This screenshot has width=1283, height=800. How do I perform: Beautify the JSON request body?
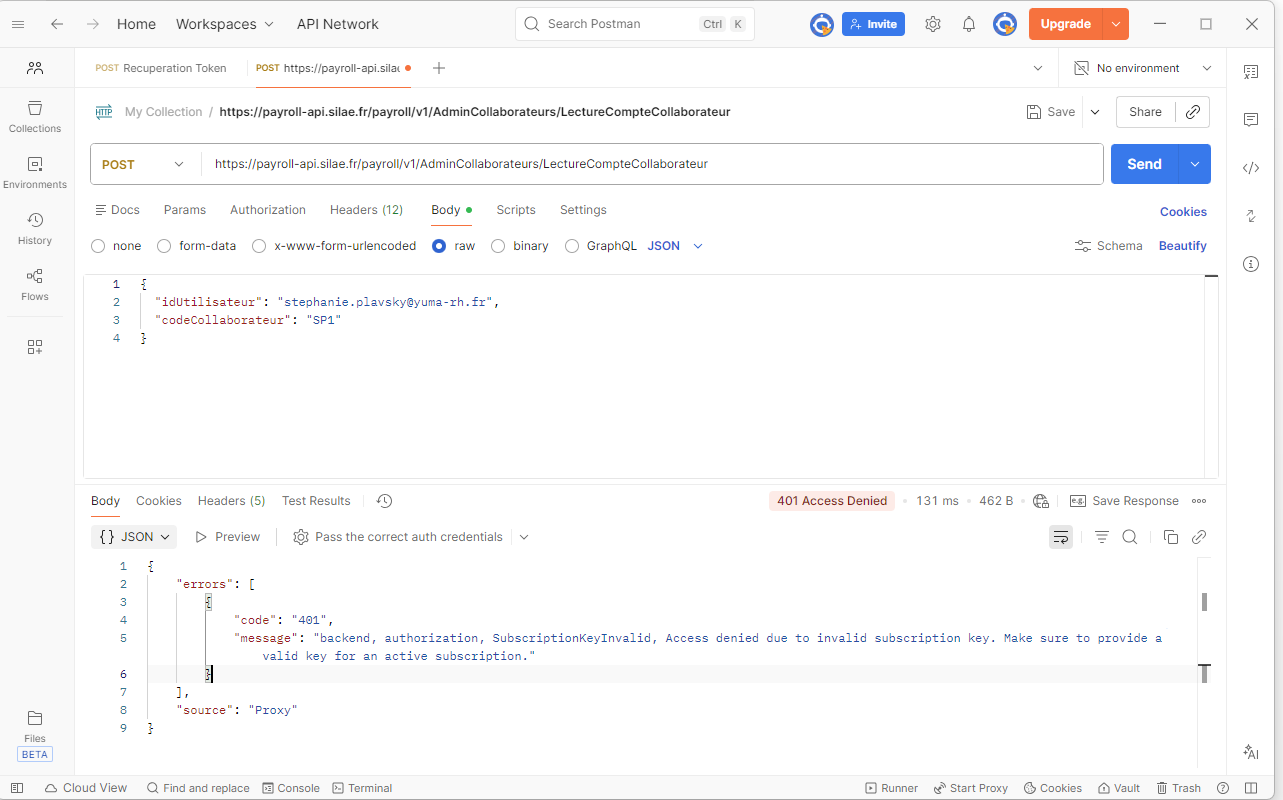[x=1182, y=245]
